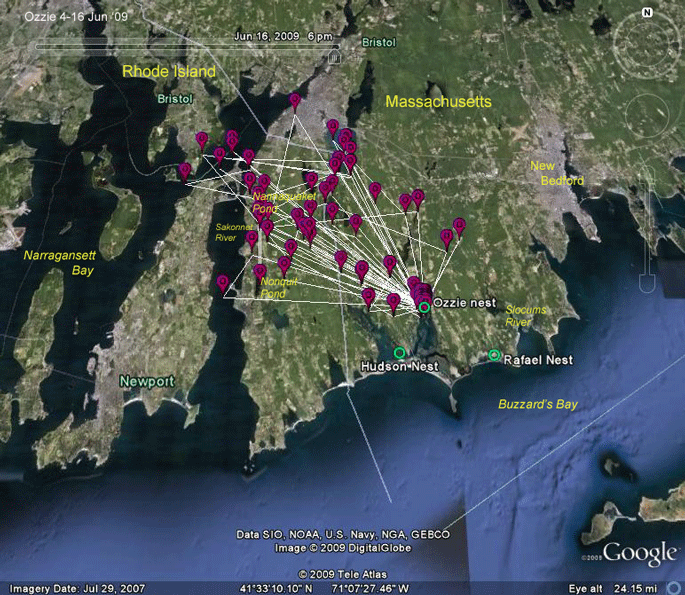The image size is (685, 595).
Task: Click the Bristol label in Rhode Island
Action: [175, 99]
